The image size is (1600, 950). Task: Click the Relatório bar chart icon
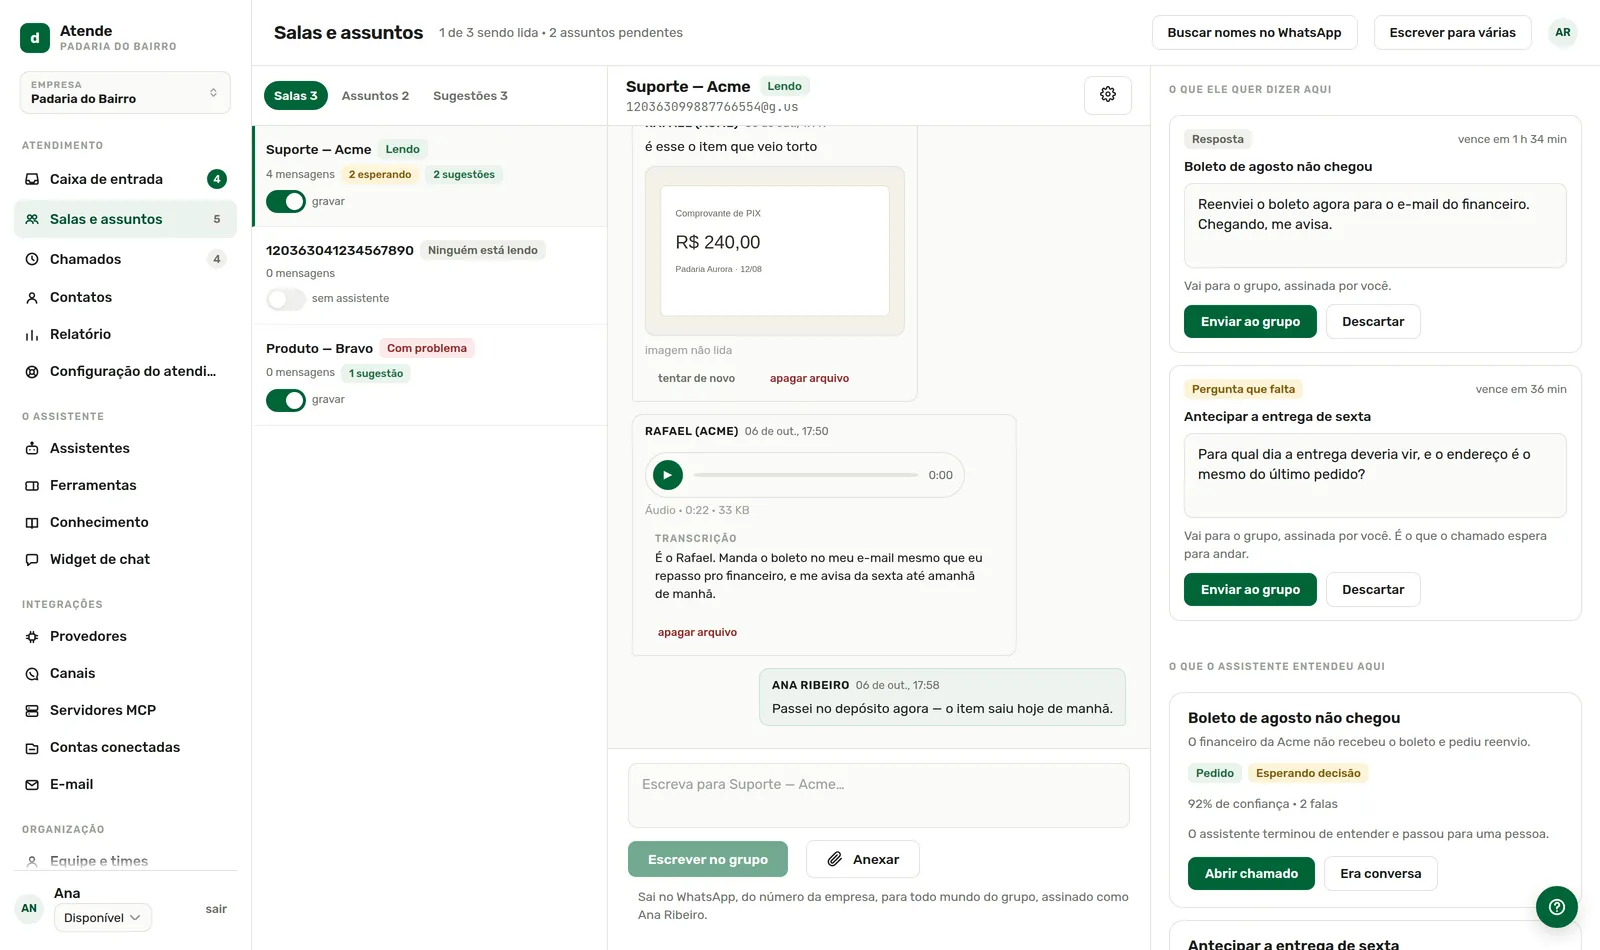(32, 334)
